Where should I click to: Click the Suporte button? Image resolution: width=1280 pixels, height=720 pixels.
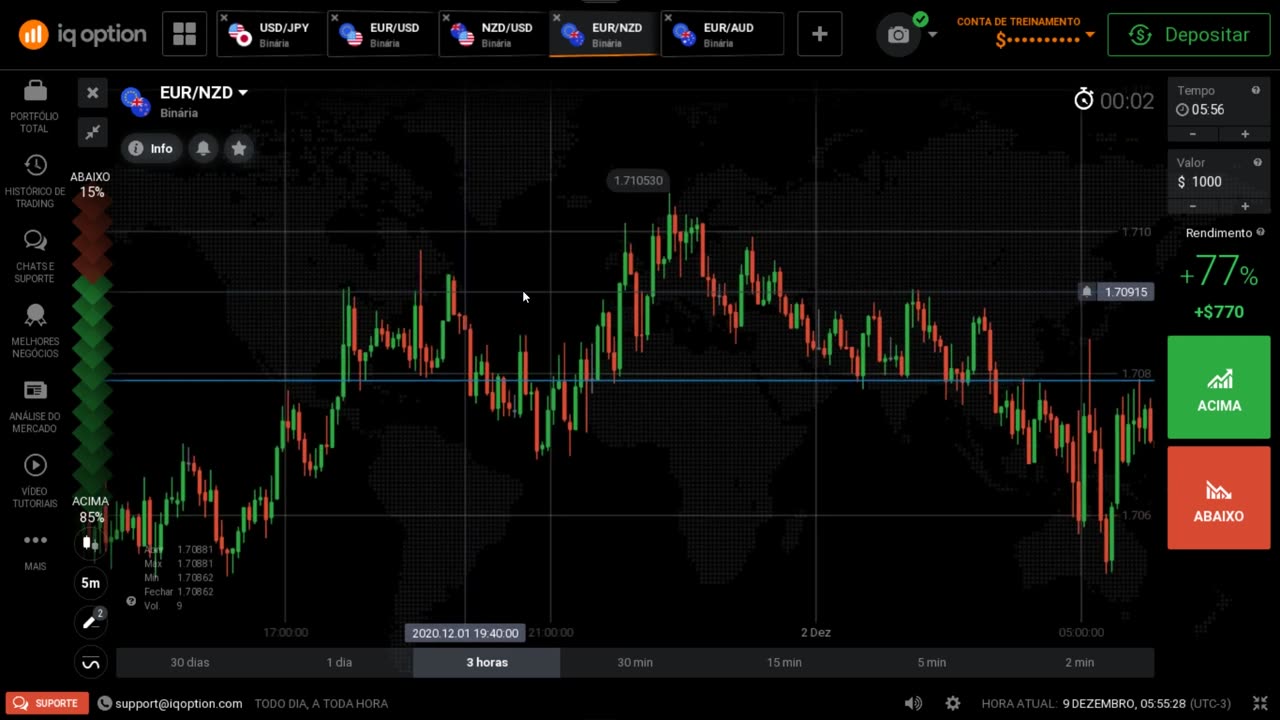[46, 703]
